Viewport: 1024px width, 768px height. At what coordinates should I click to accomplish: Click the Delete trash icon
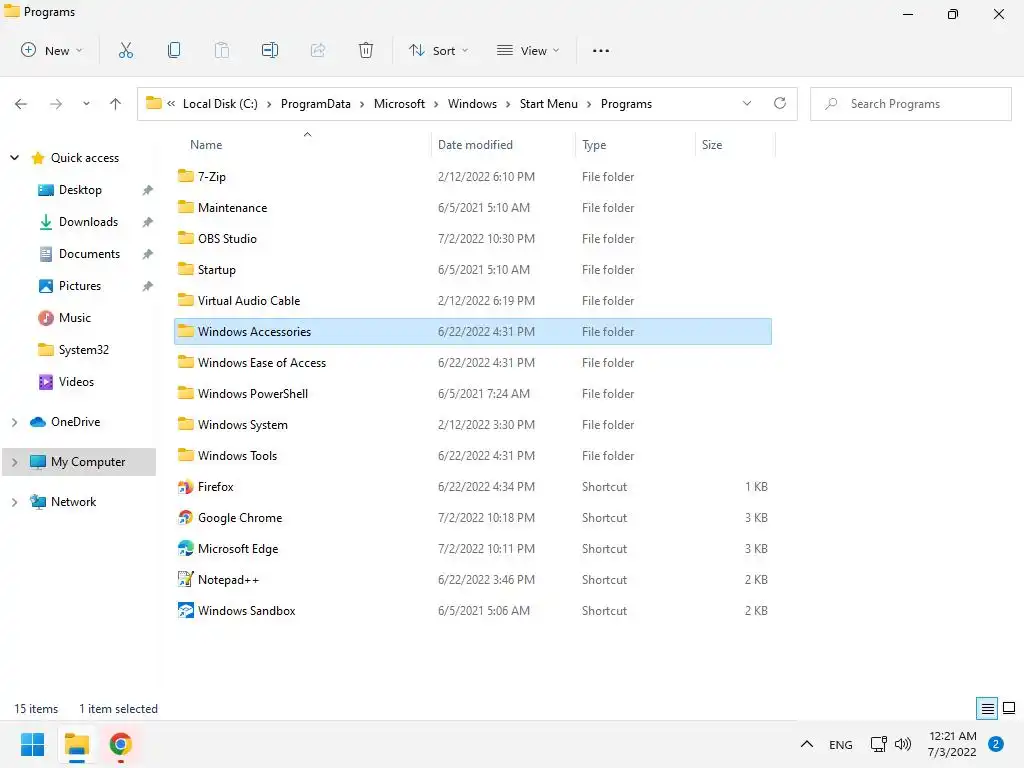coord(366,50)
